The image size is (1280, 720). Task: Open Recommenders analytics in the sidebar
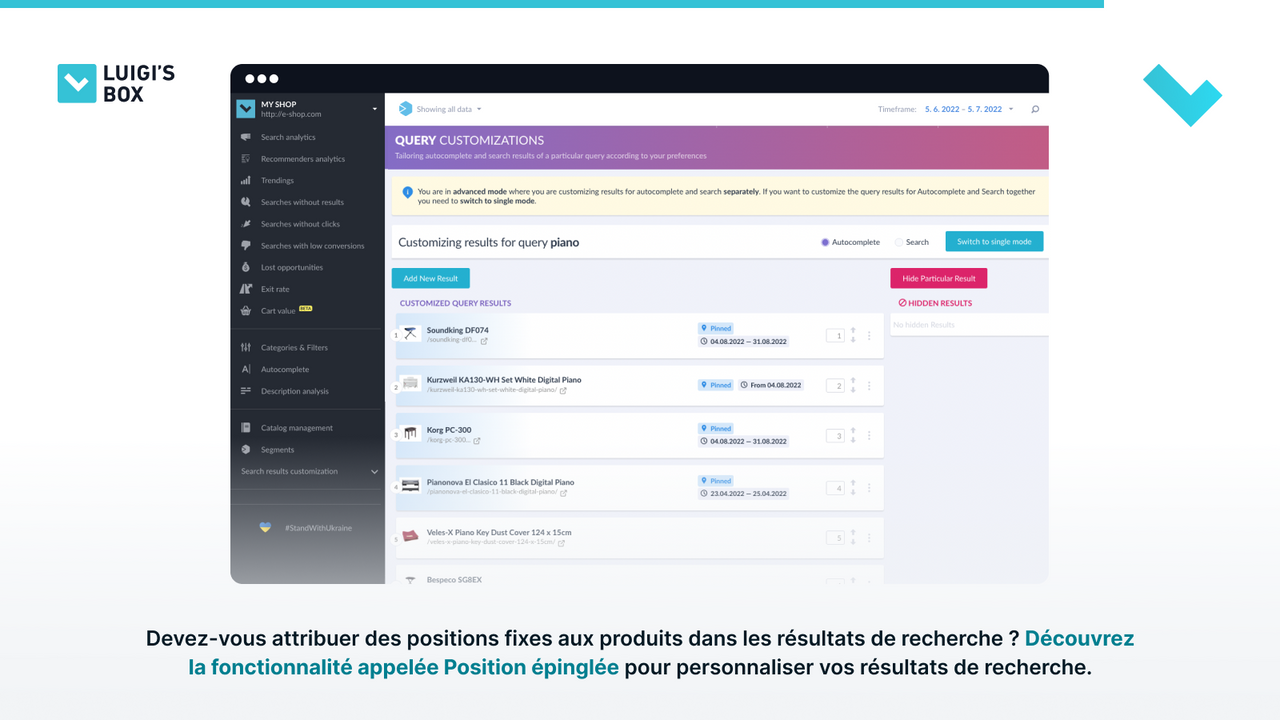click(x=303, y=159)
